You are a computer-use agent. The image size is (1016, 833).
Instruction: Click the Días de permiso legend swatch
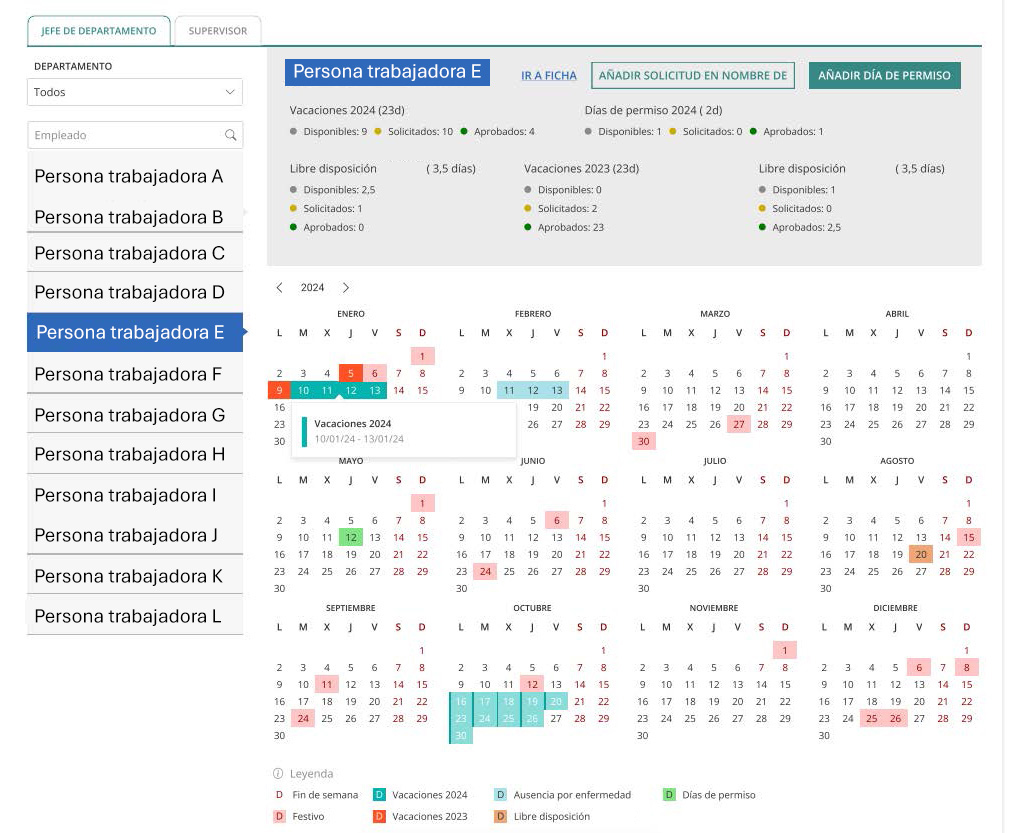tap(669, 795)
